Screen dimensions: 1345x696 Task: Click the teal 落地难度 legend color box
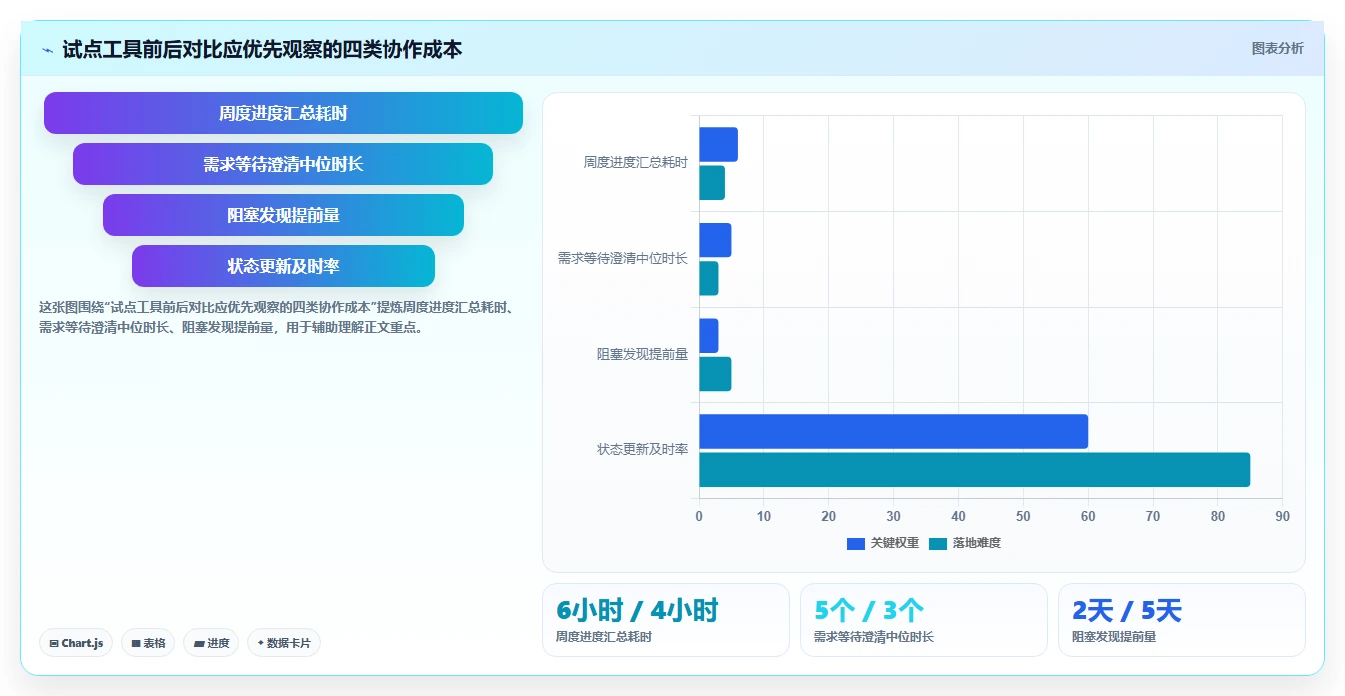point(937,544)
